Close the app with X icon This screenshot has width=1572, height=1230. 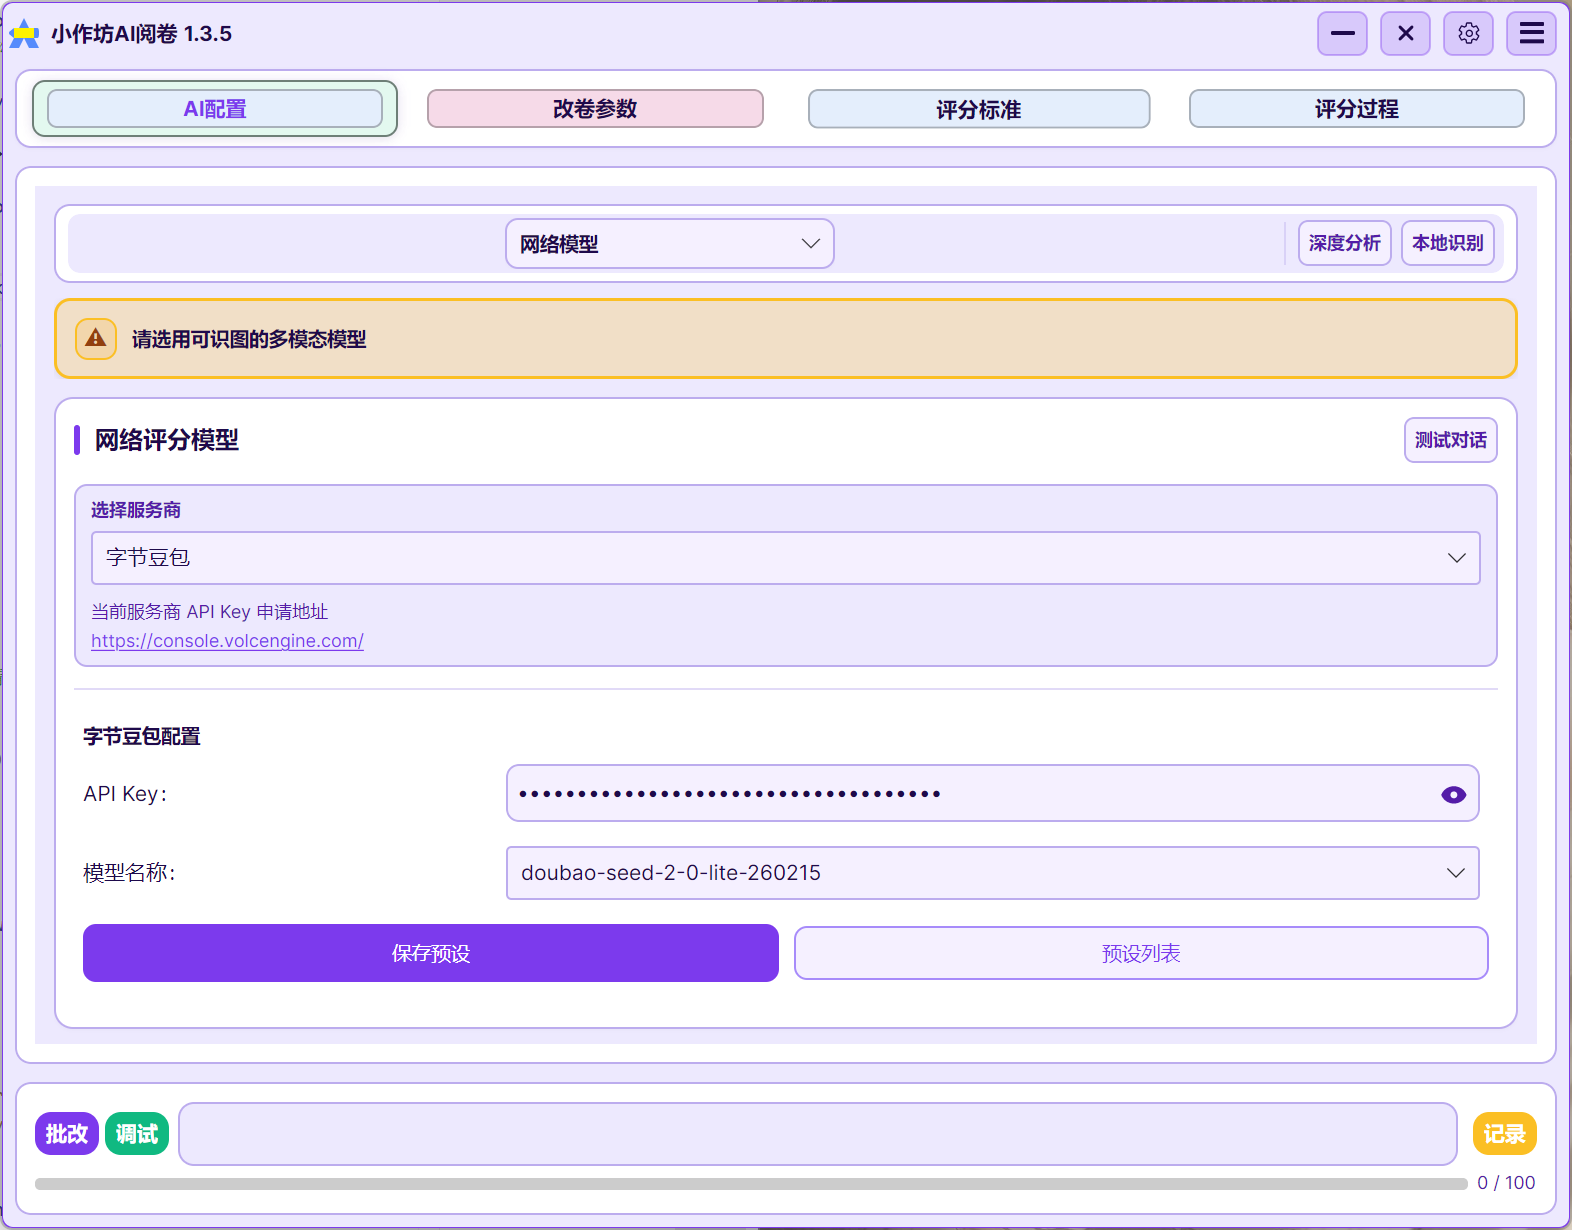(x=1405, y=34)
